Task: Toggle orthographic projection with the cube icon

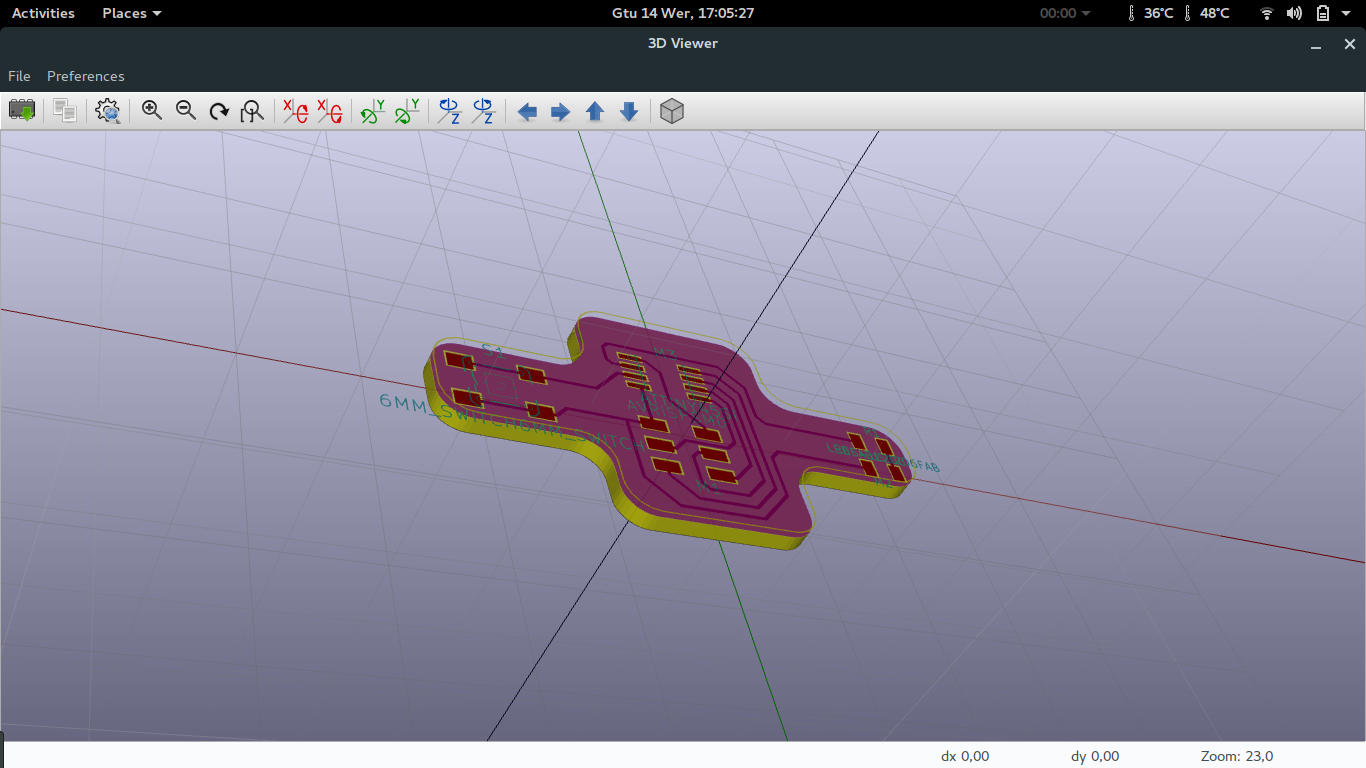Action: (671, 111)
